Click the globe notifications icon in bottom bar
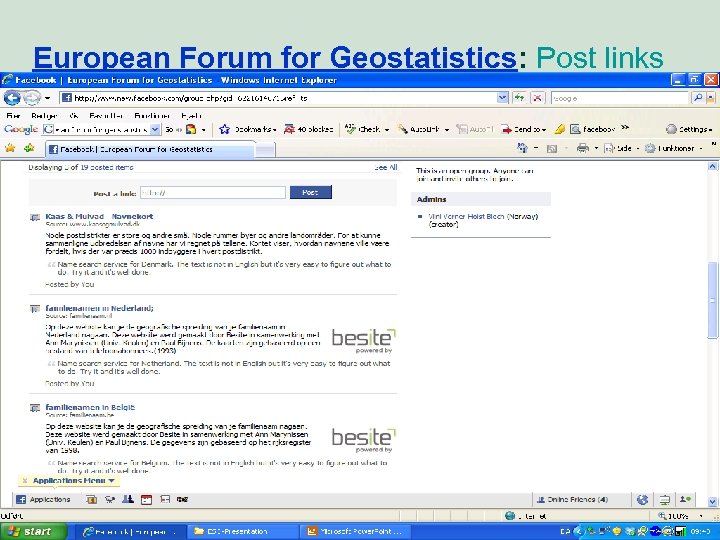The width and height of the screenshot is (720, 540). pos(642,499)
